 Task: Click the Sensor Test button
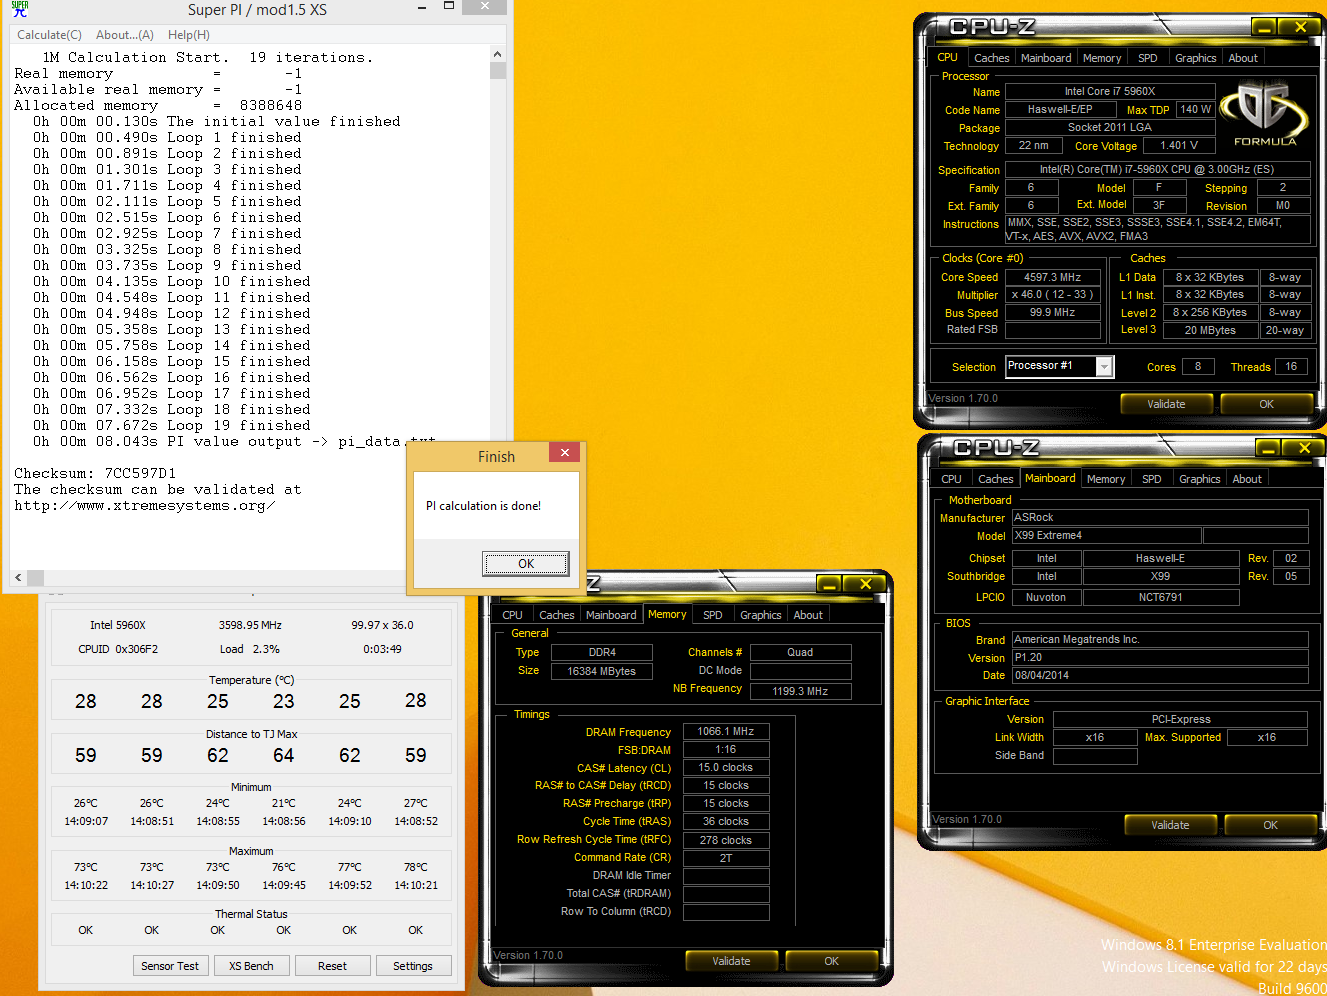[170, 966]
